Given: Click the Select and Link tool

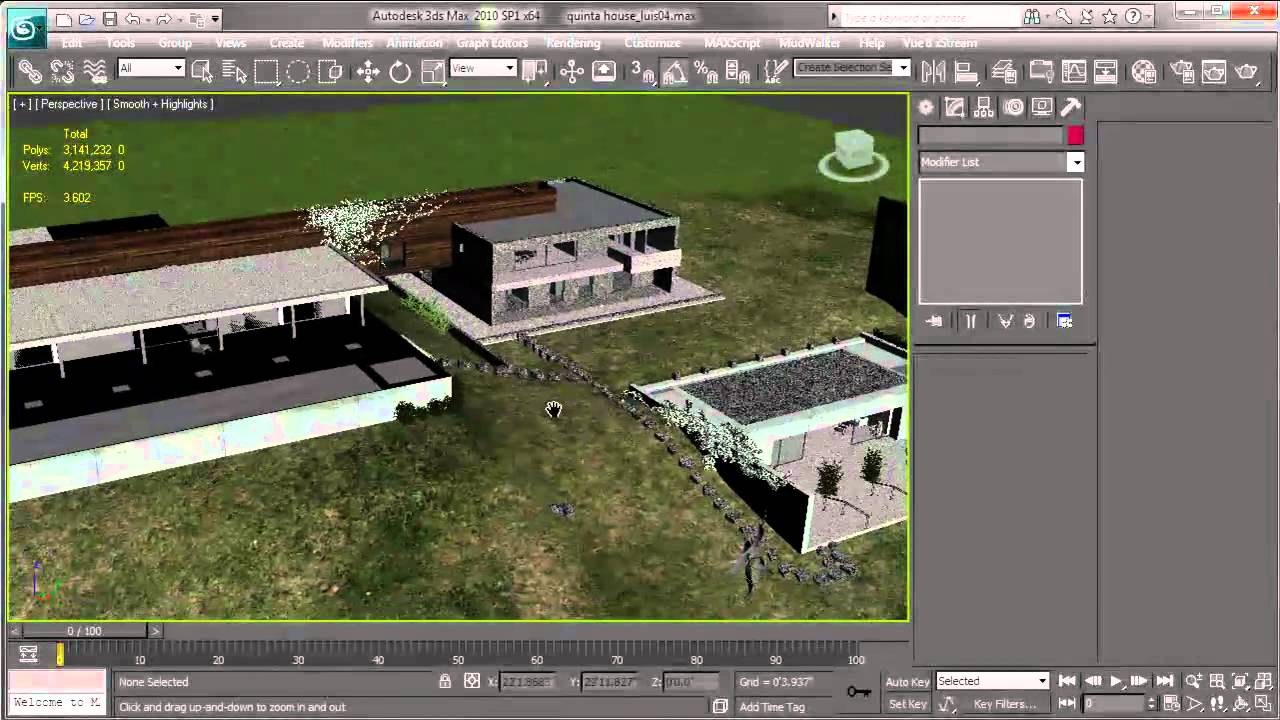Looking at the screenshot, I should (30, 71).
